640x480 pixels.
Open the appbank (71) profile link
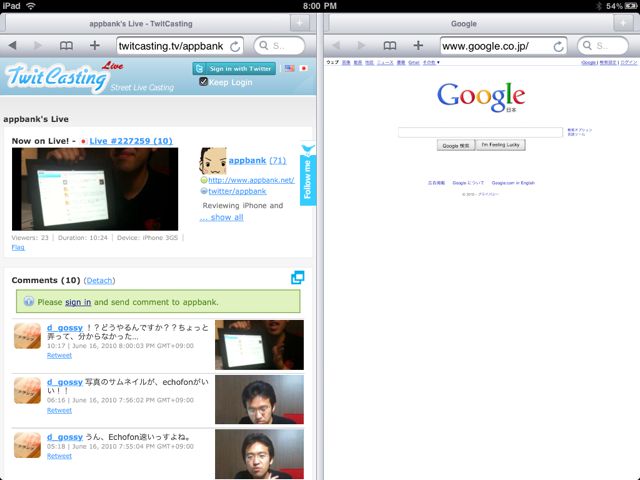(x=257, y=160)
